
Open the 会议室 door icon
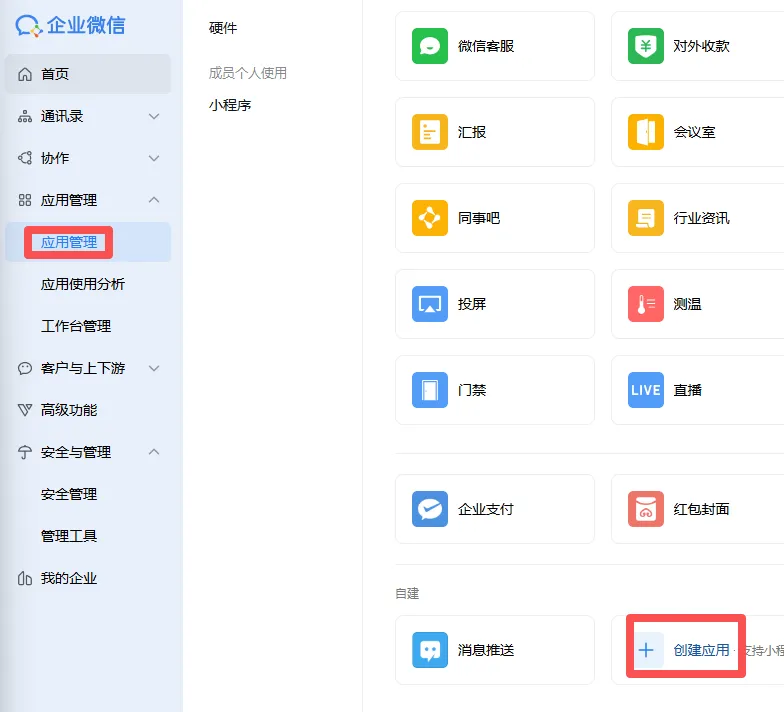[646, 132]
